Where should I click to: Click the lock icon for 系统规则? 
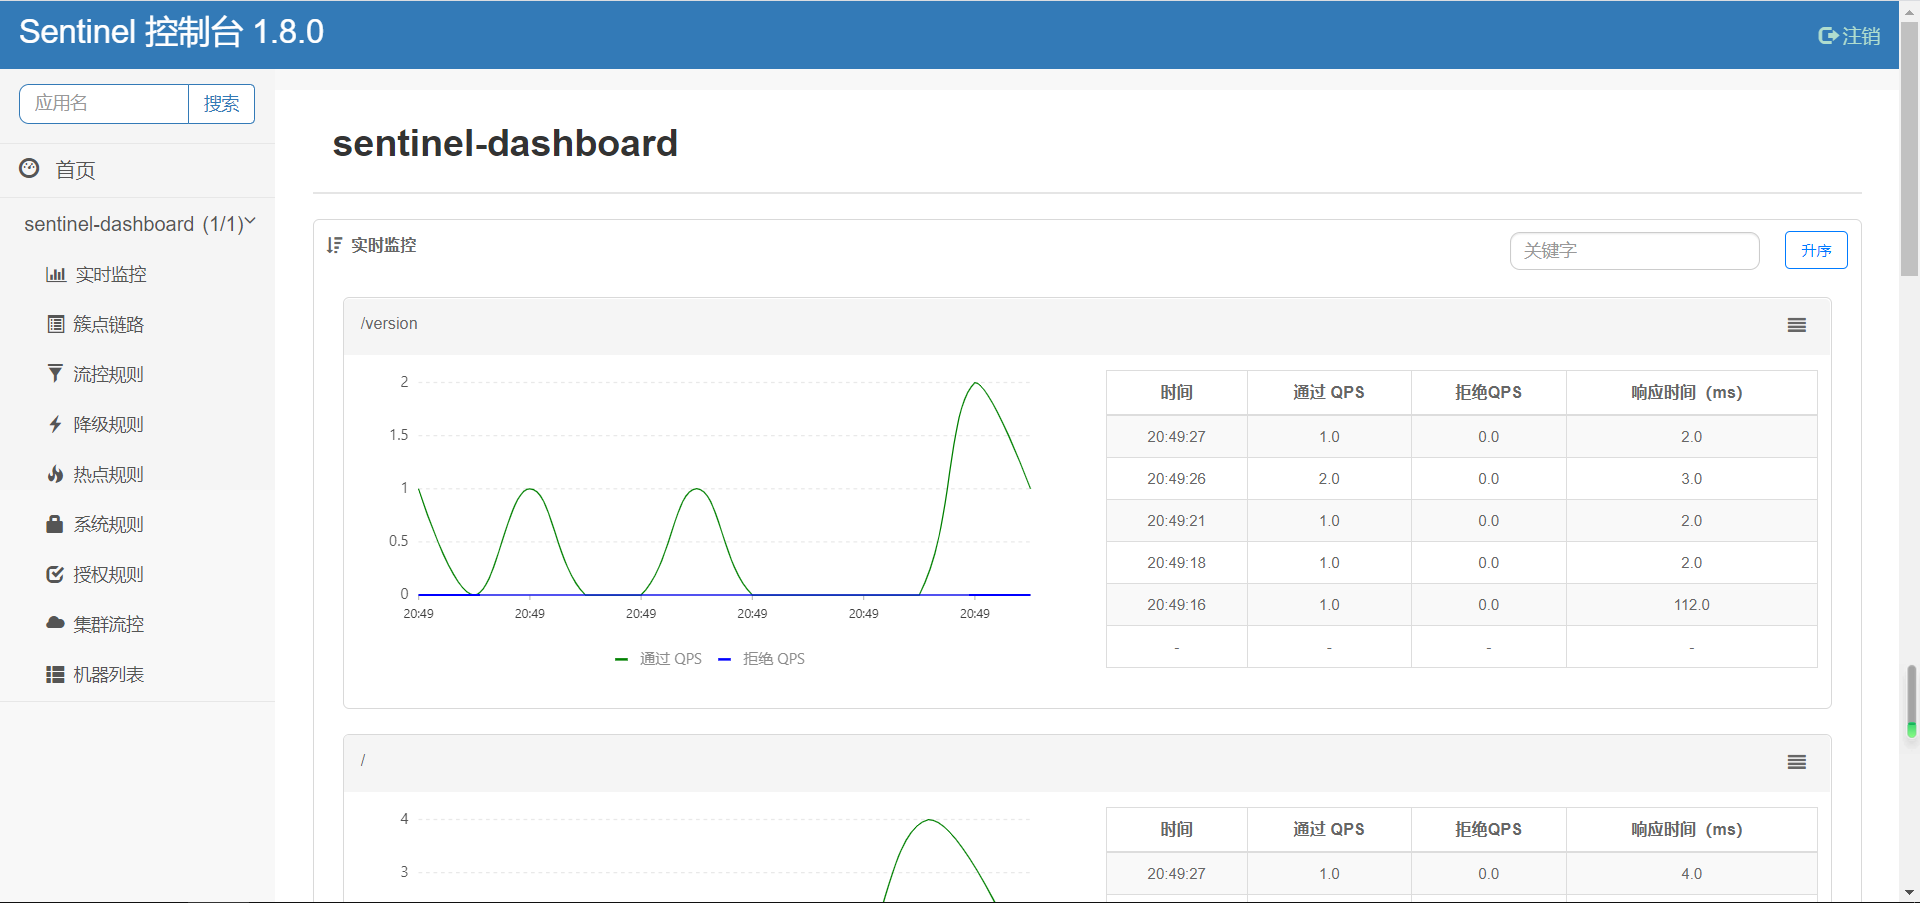tap(55, 524)
